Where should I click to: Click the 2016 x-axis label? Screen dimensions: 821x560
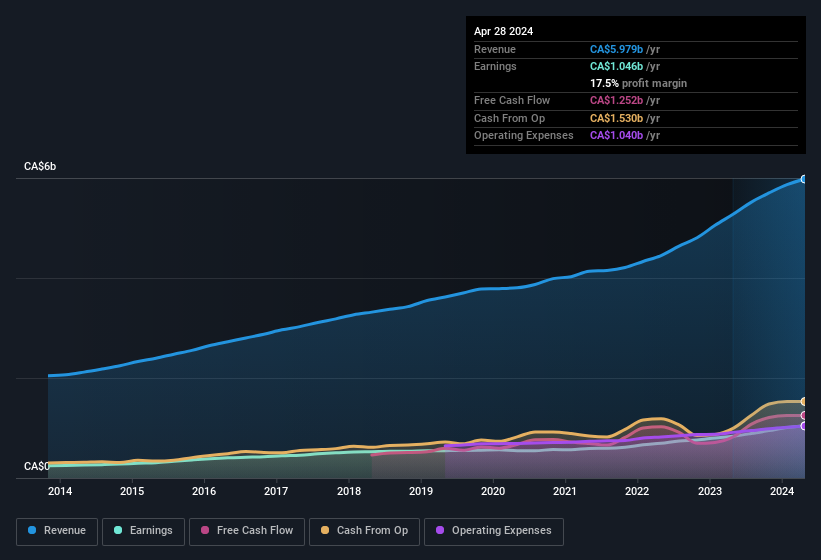(x=204, y=491)
